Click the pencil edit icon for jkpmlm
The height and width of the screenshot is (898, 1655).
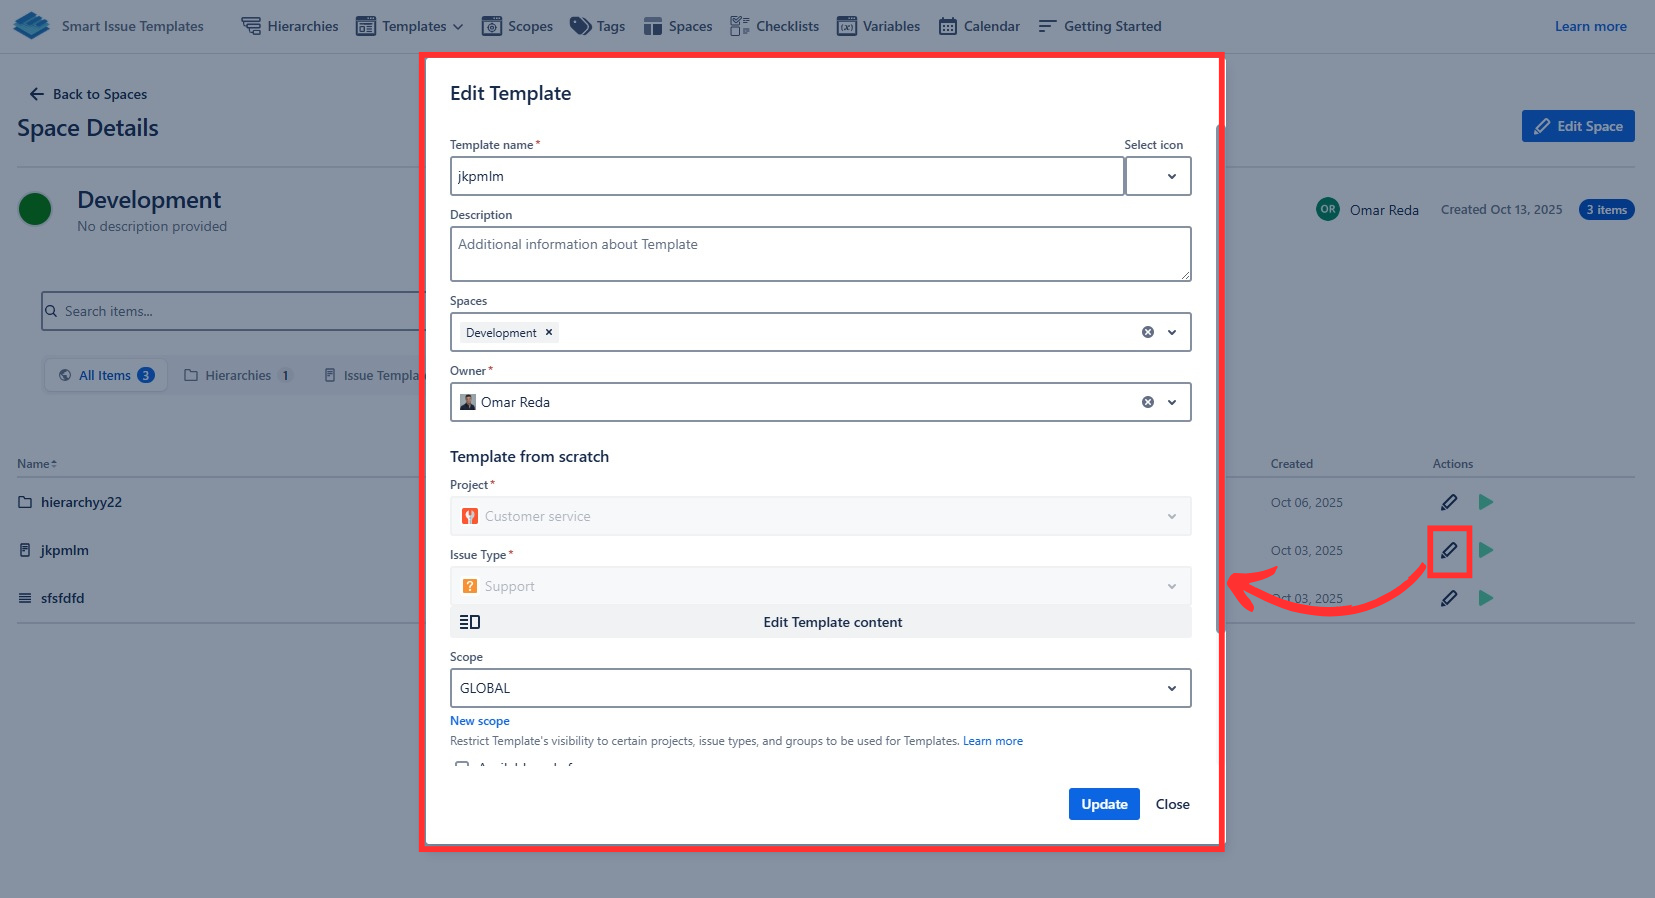pos(1448,551)
